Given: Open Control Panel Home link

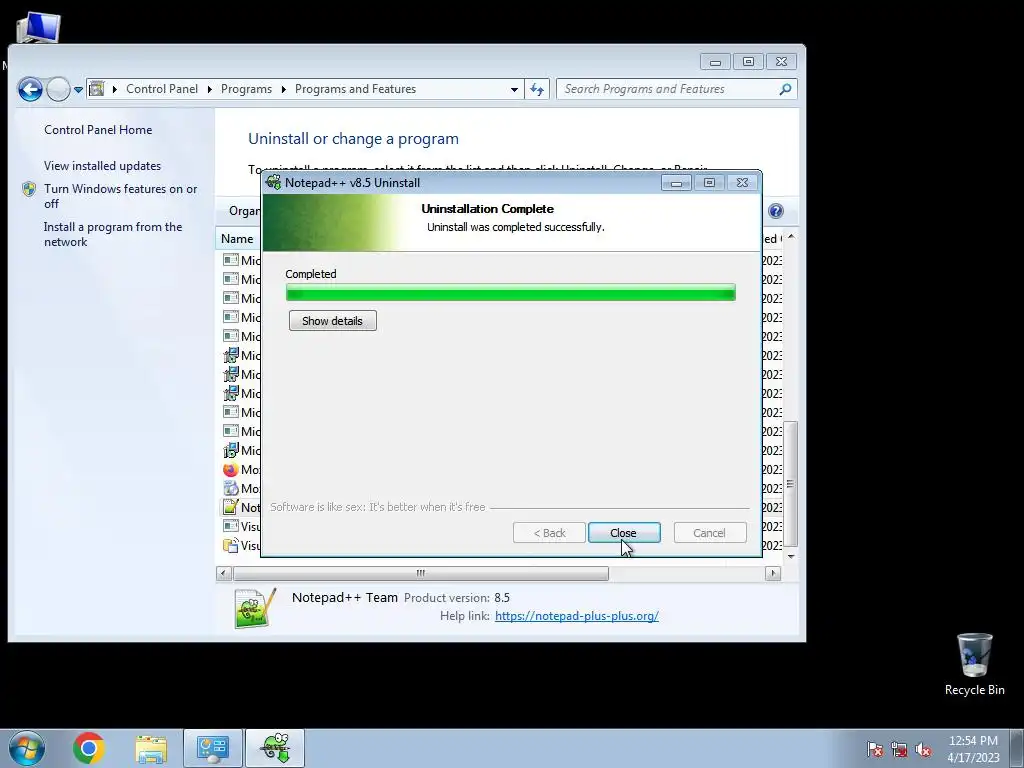Looking at the screenshot, I should point(98,130).
